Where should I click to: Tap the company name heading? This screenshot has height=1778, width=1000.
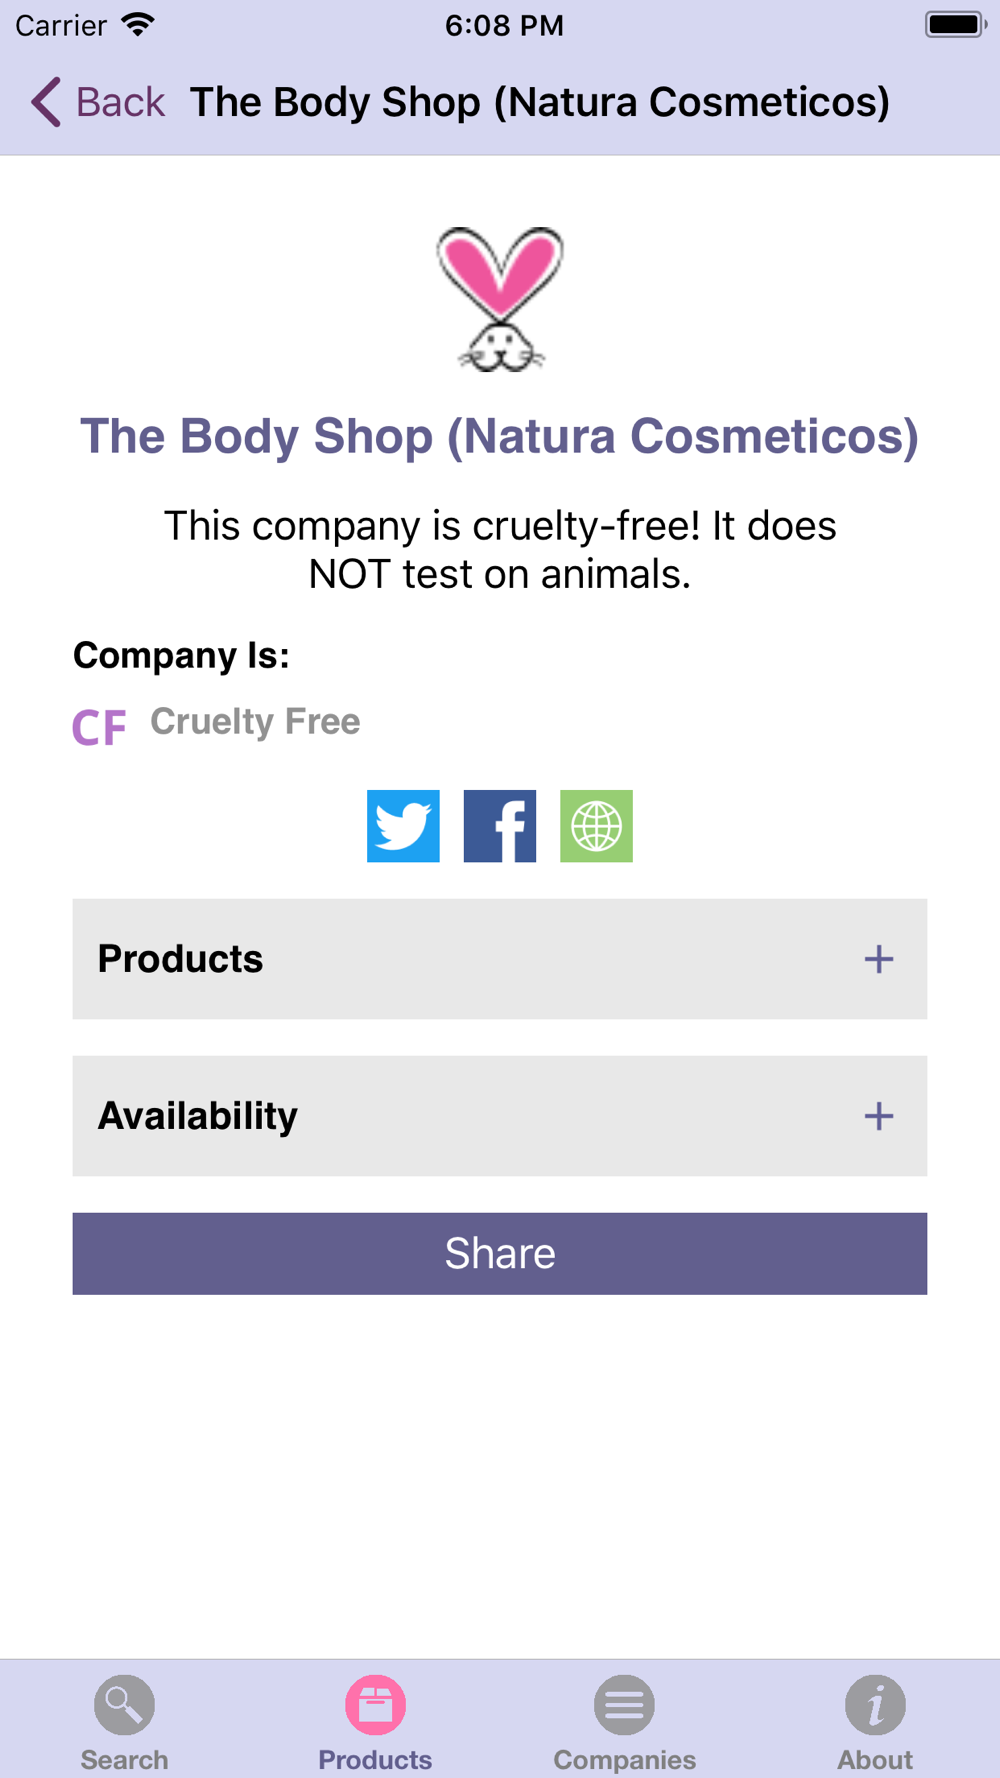pos(500,436)
